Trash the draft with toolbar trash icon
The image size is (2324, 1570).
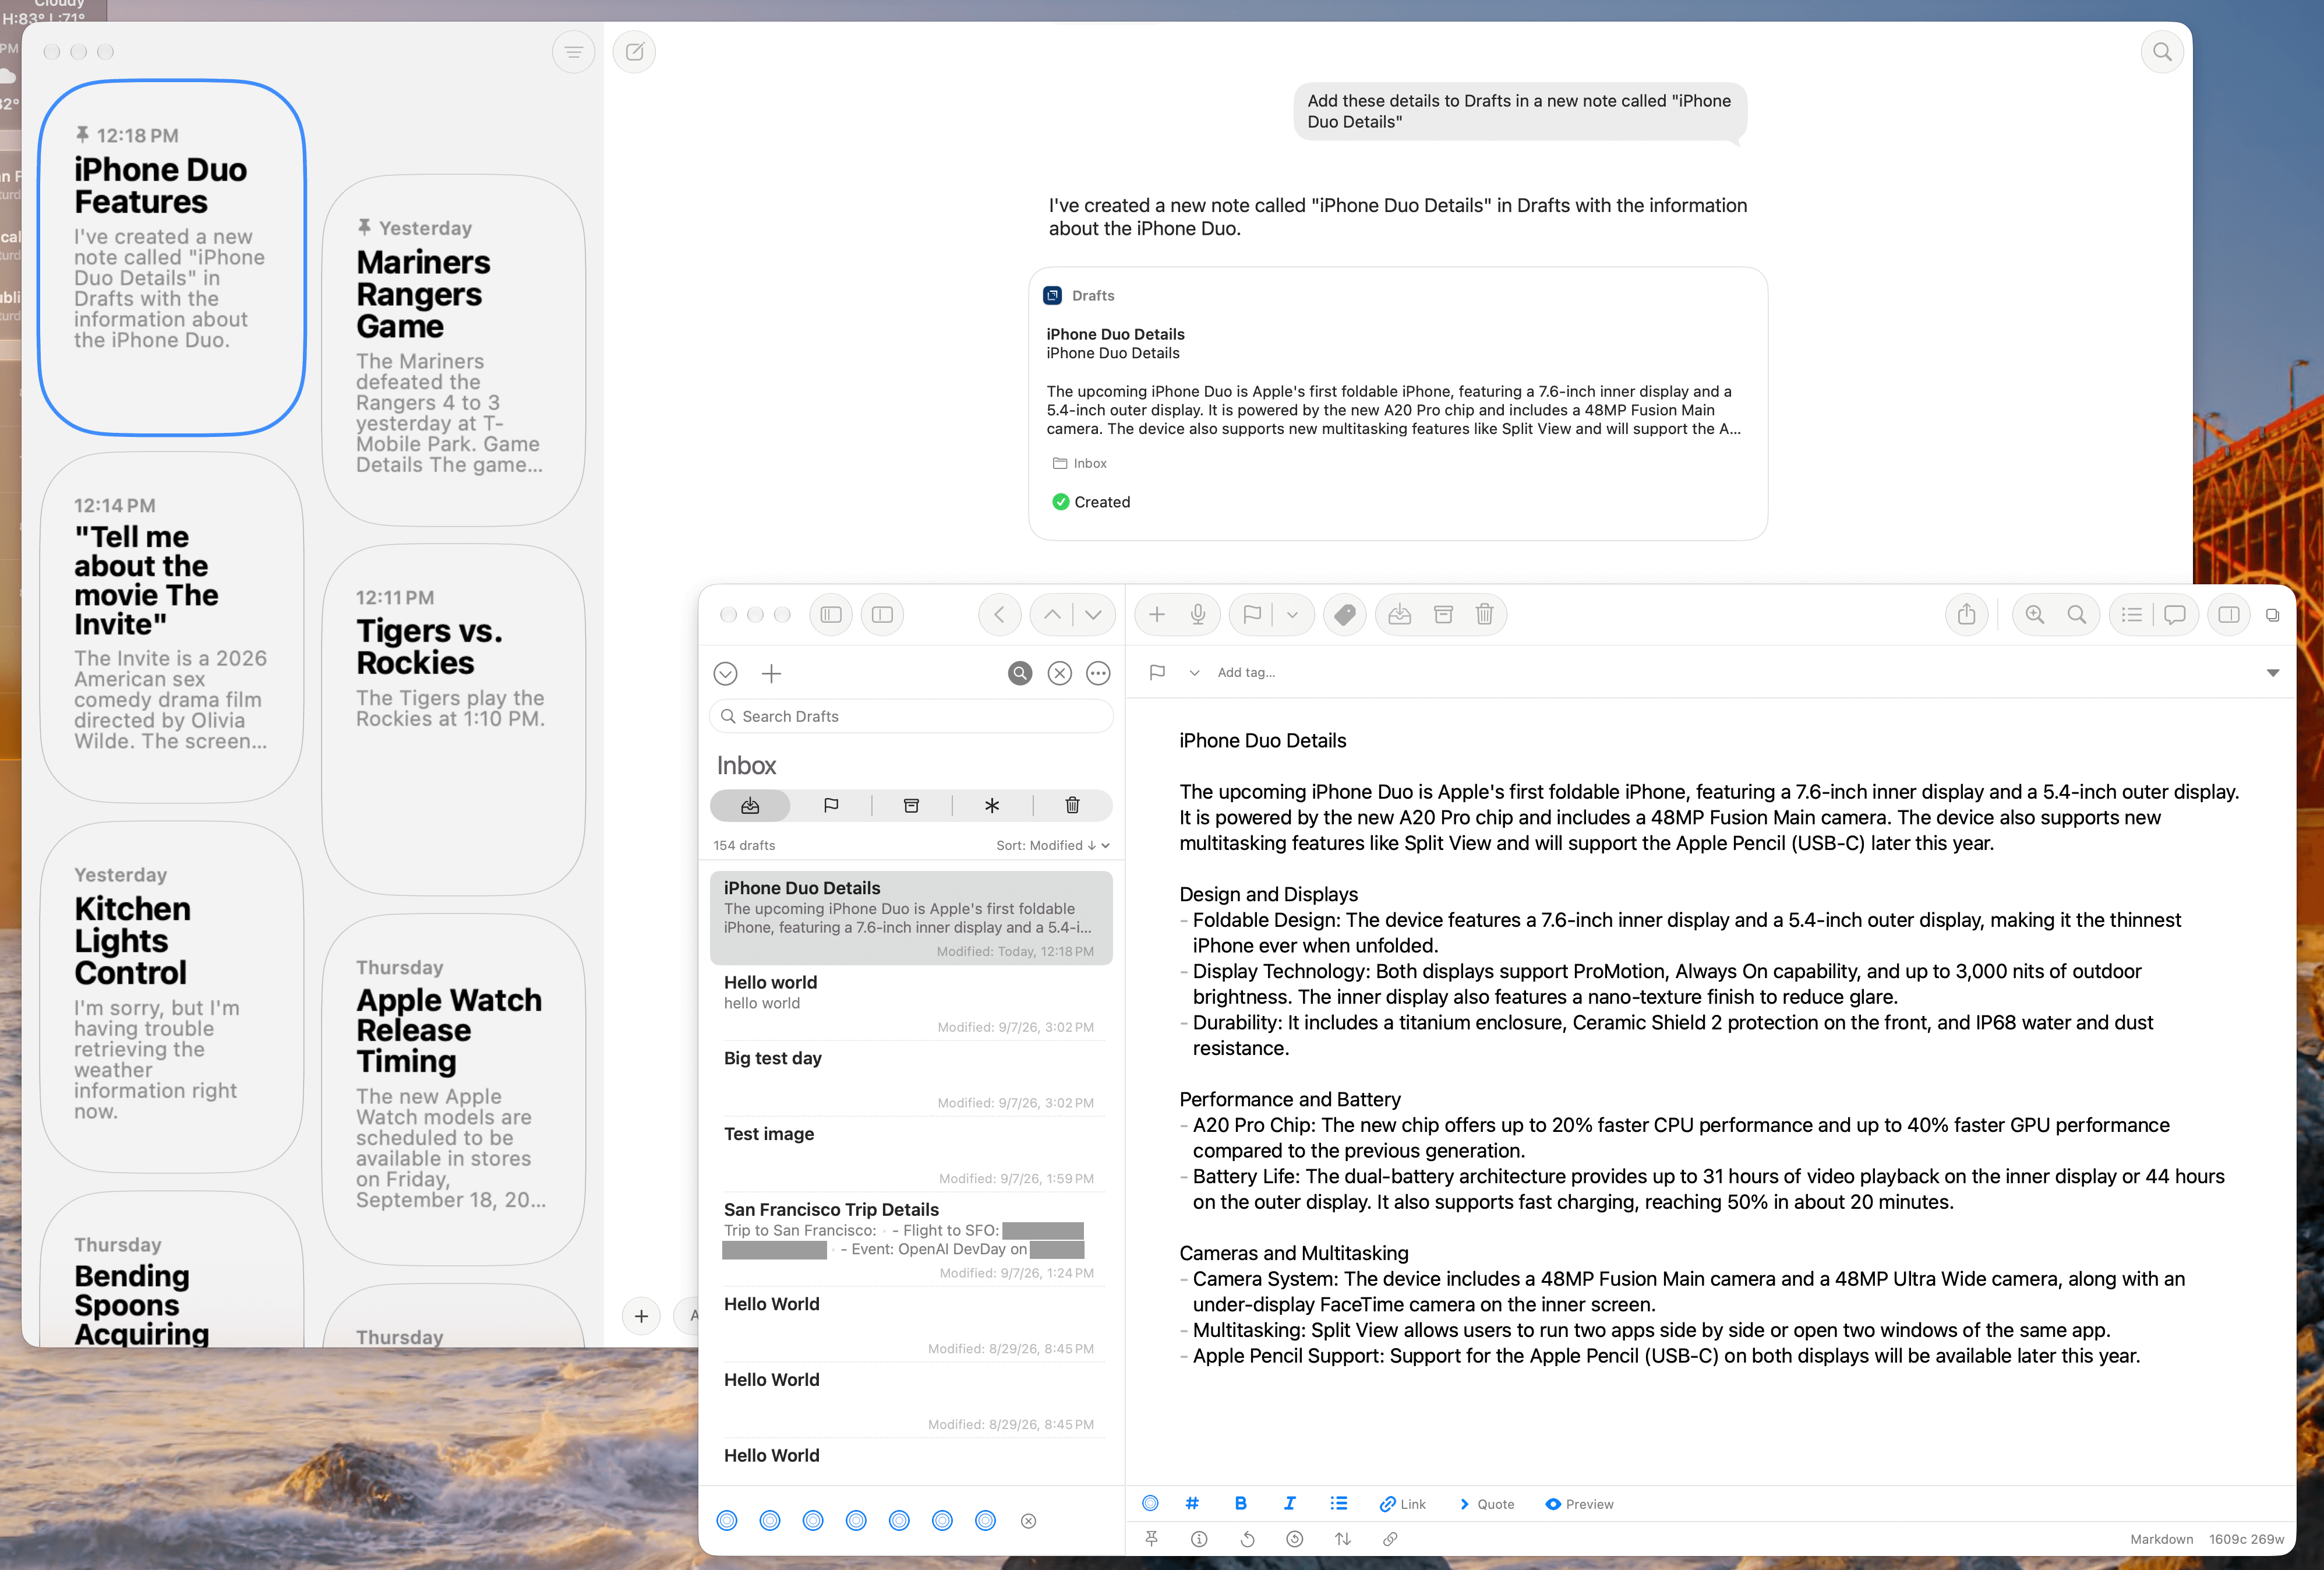(1485, 615)
